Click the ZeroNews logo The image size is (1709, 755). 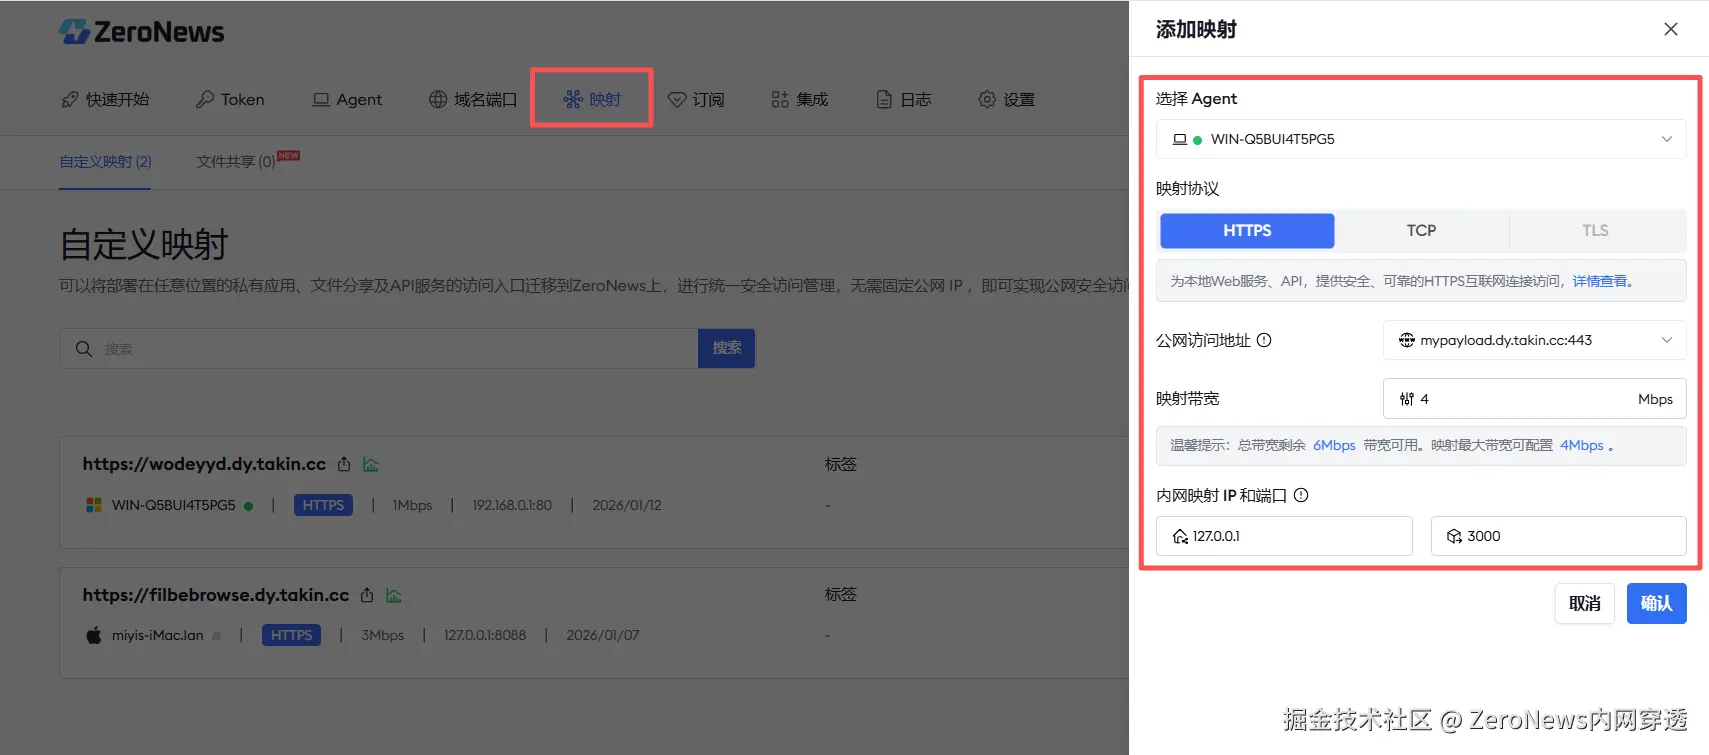pyautogui.click(x=141, y=32)
